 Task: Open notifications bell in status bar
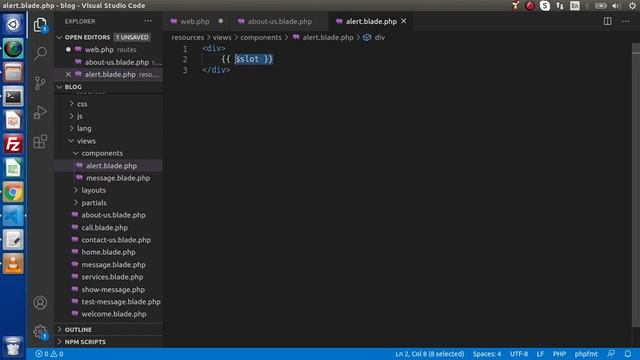click(x=627, y=353)
